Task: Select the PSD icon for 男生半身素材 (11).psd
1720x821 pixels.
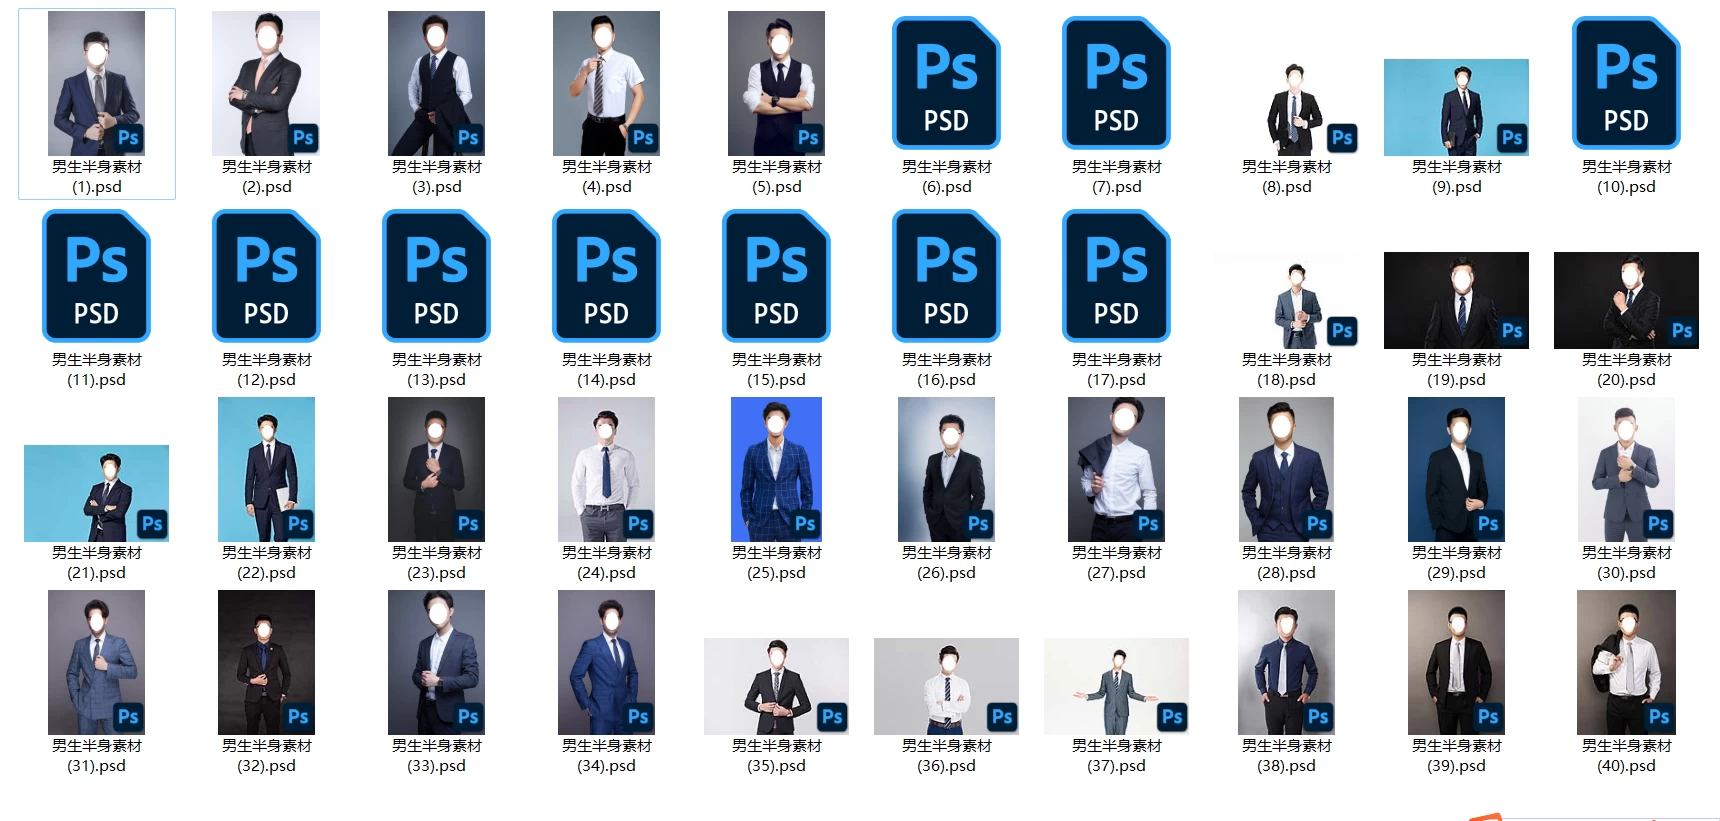Action: 96,276
